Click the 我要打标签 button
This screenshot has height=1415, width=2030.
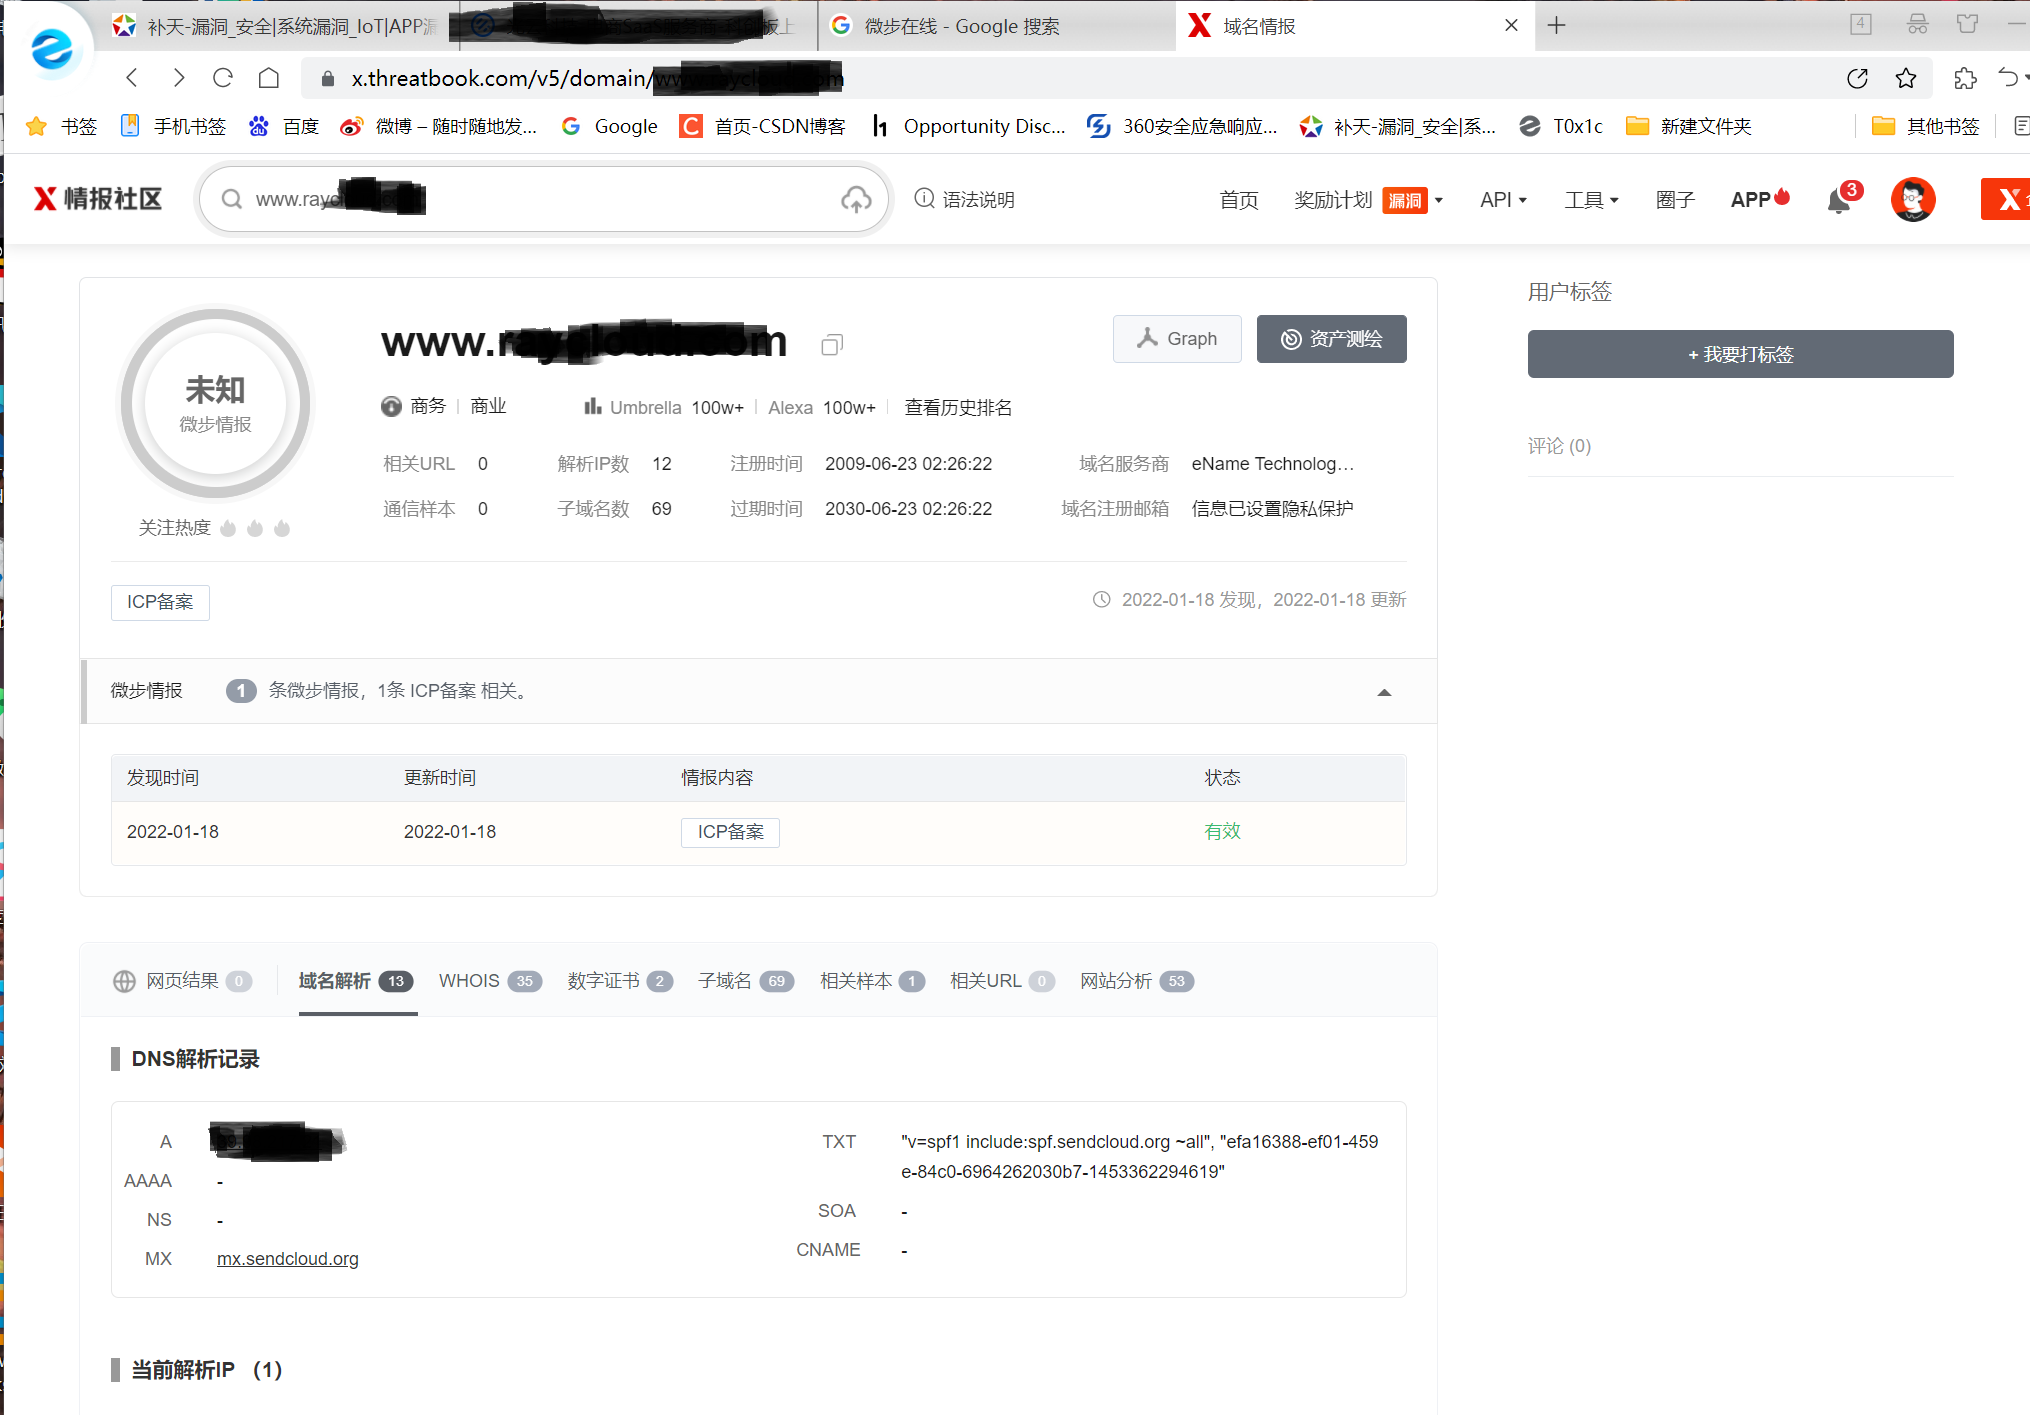pos(1740,354)
